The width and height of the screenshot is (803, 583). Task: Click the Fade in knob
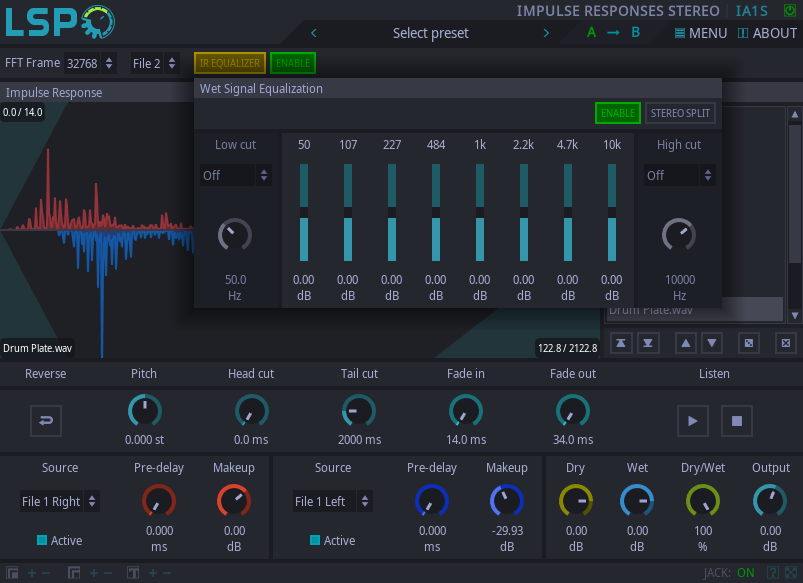point(466,411)
